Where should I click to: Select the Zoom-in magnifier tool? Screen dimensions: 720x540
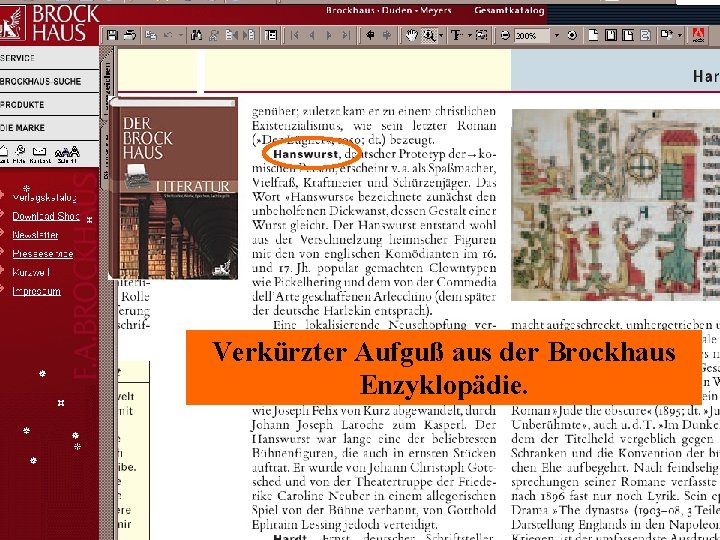click(x=429, y=35)
